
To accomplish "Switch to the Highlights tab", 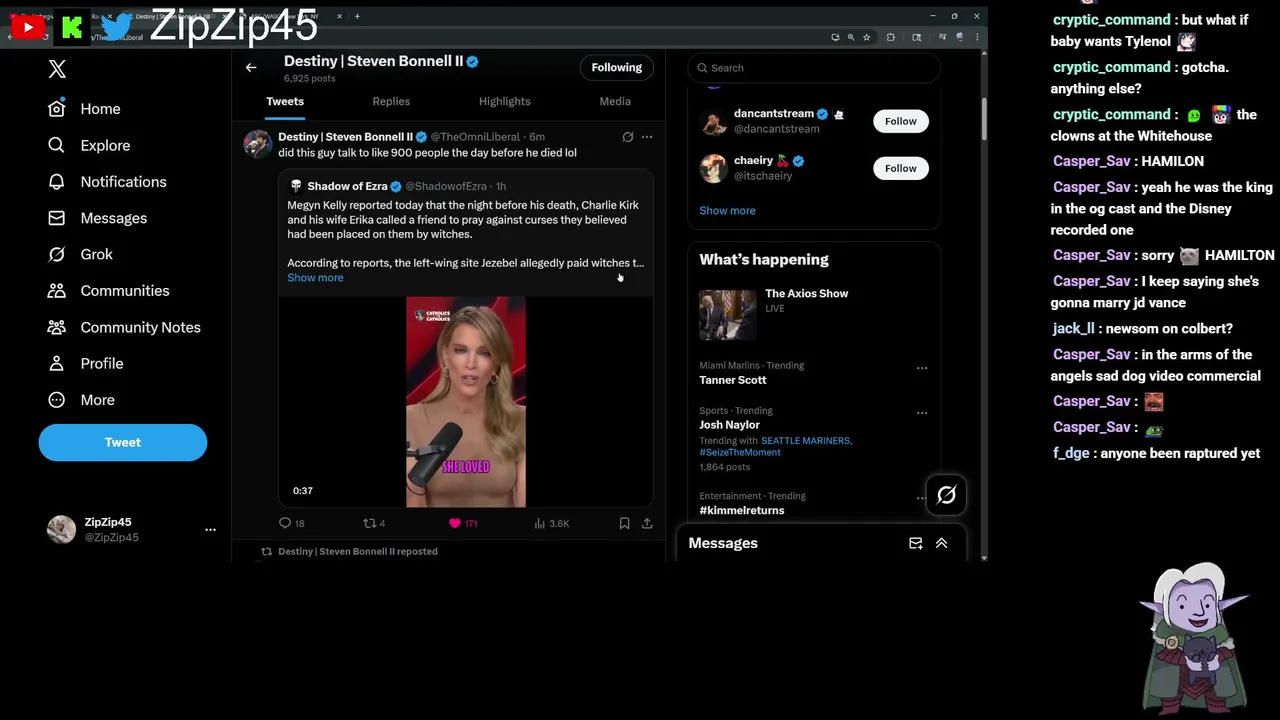I will point(504,101).
